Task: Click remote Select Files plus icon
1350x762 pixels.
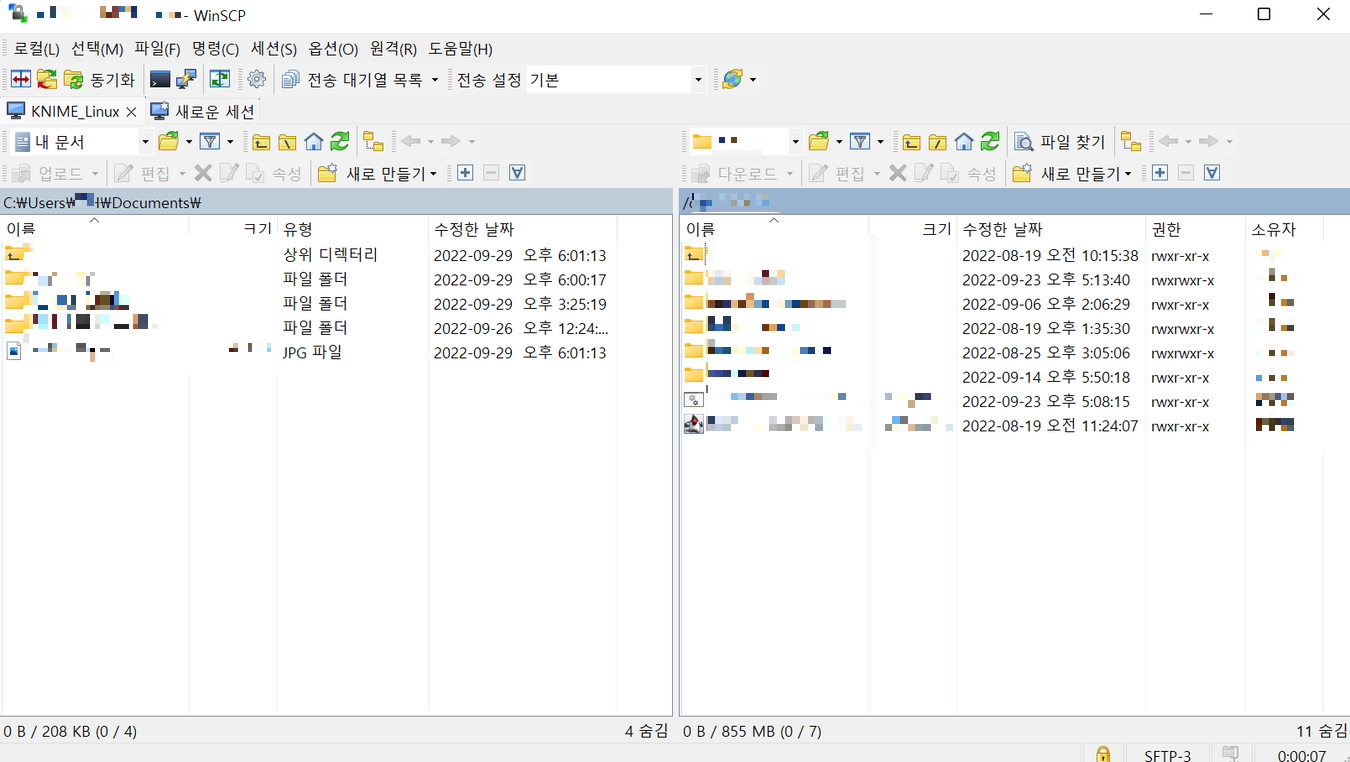Action: pos(1160,173)
